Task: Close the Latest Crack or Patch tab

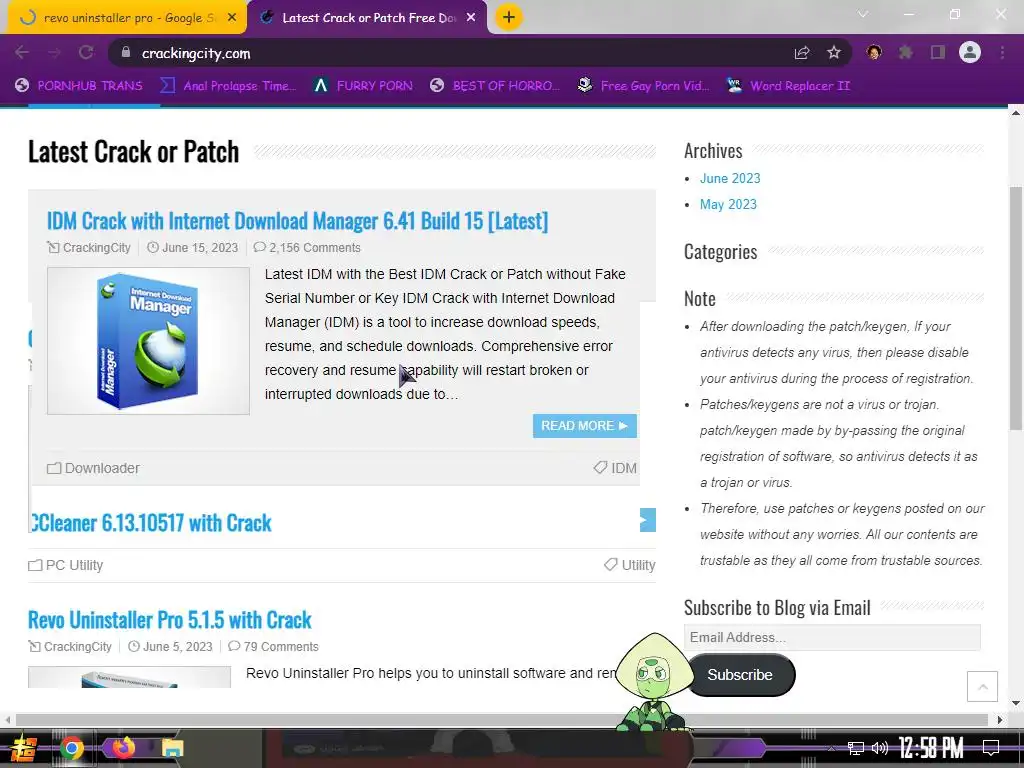Action: 471,18
